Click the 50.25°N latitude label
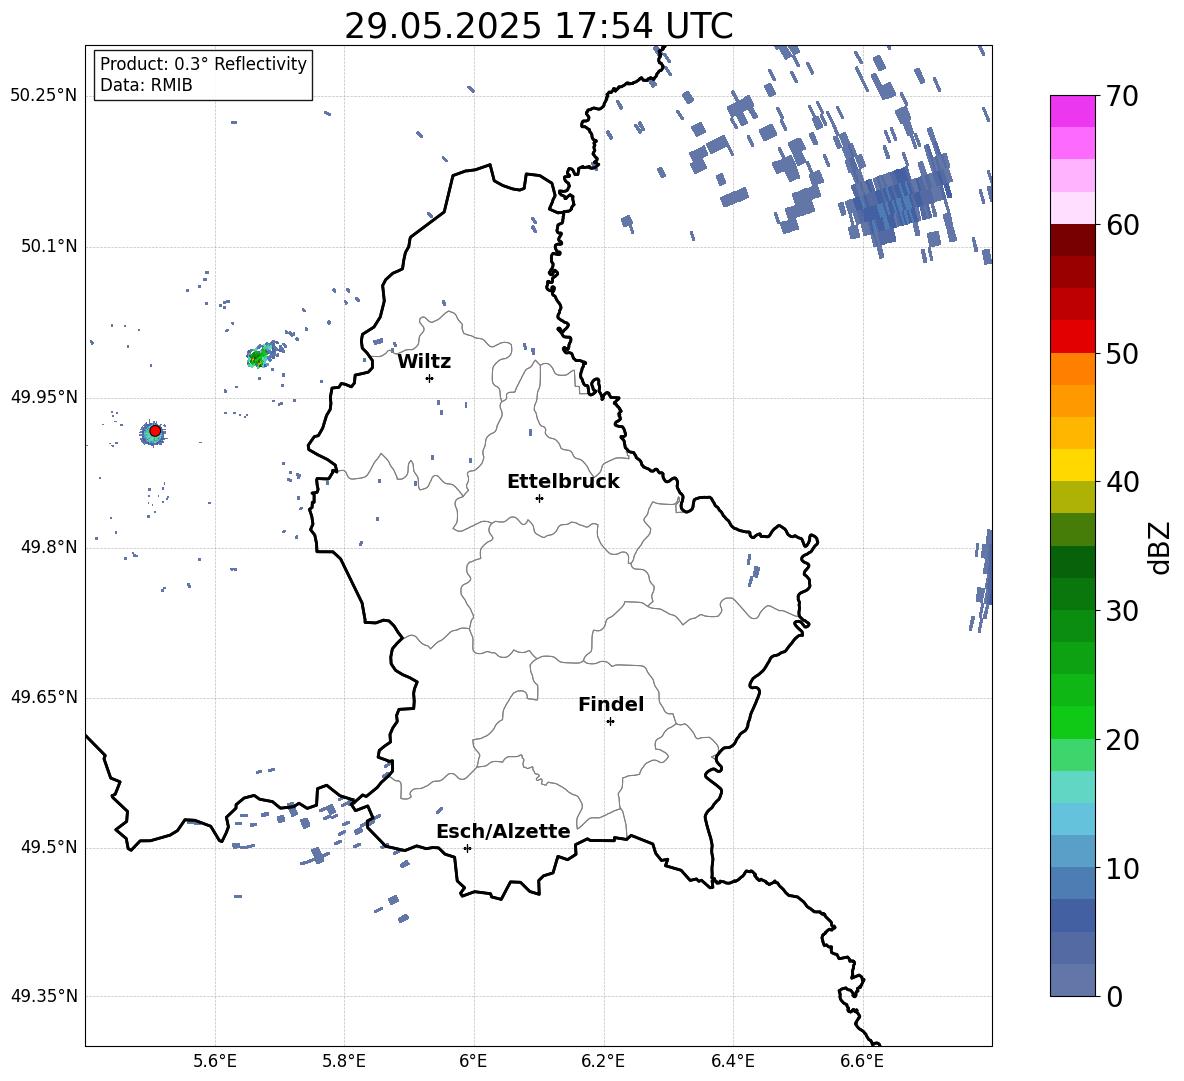Image resolution: width=1184 pixels, height=1081 pixels. point(44,96)
